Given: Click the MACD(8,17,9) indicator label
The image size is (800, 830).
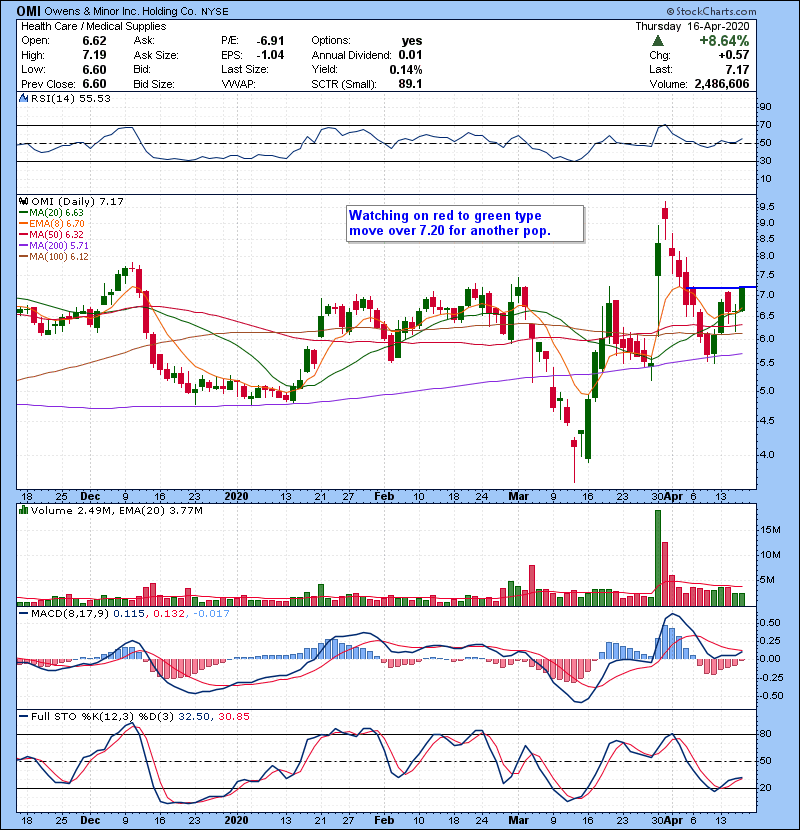Looking at the screenshot, I should tap(70, 614).
